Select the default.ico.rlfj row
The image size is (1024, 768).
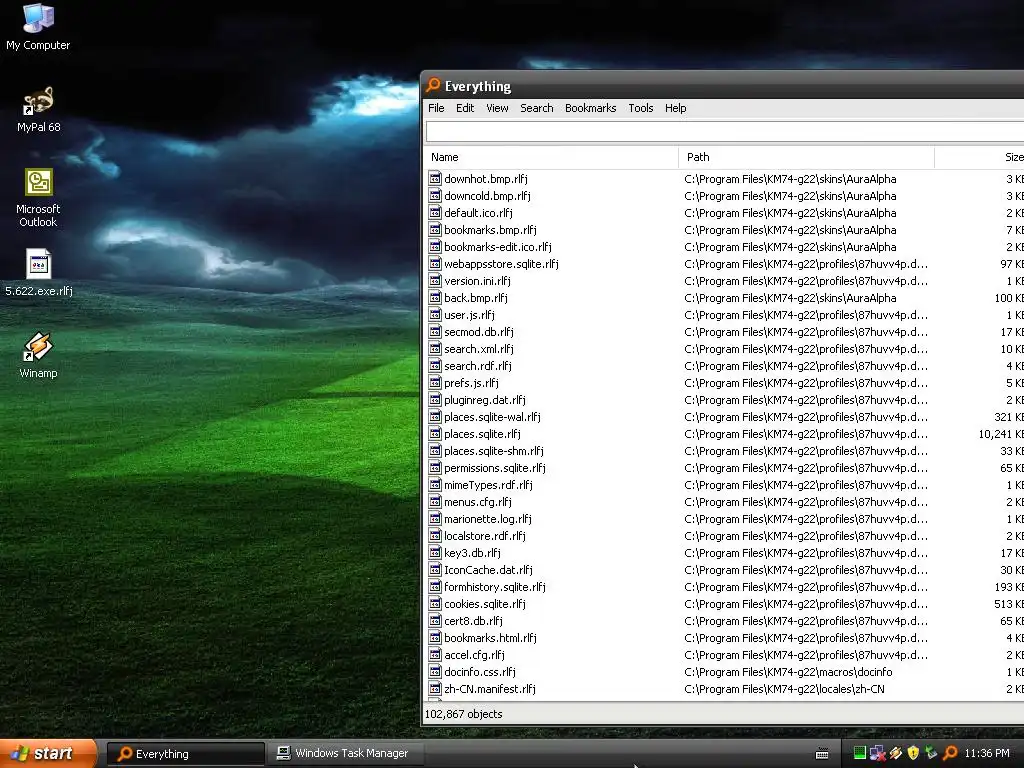725,212
